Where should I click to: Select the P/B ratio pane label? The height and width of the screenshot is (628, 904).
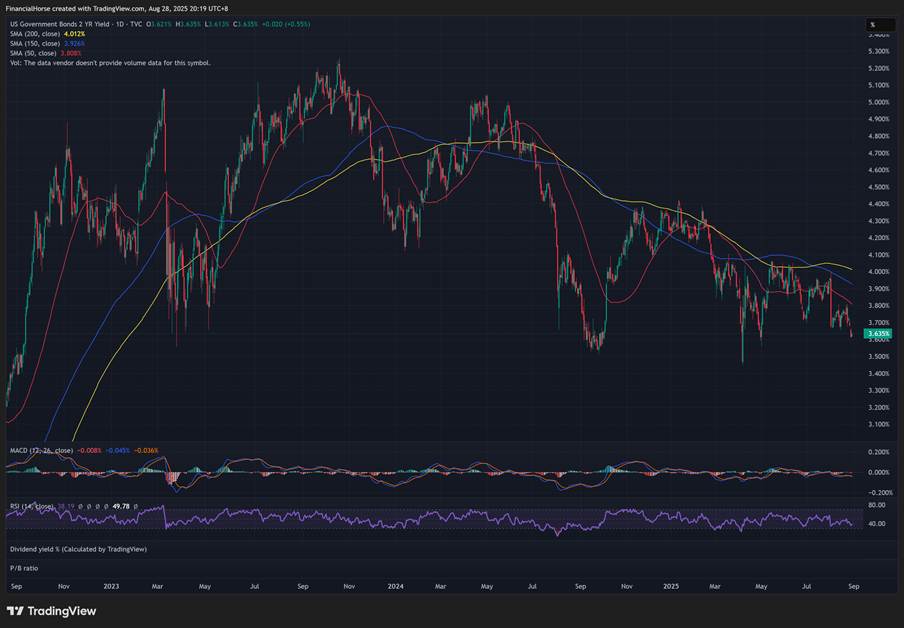[24, 567]
